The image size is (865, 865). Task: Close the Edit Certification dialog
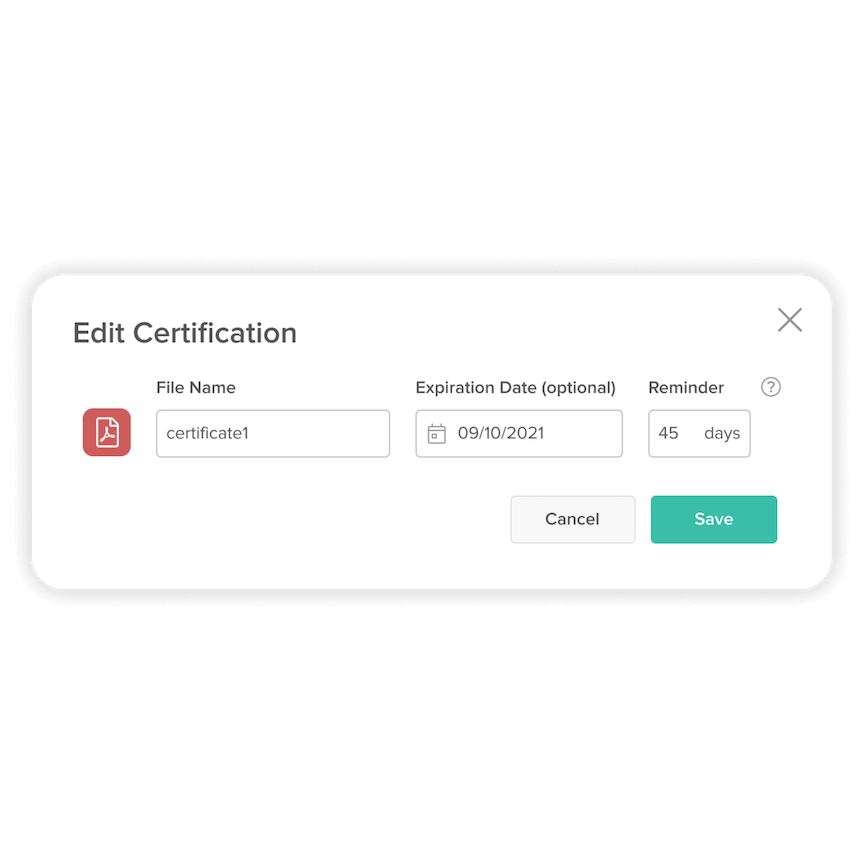[789, 319]
